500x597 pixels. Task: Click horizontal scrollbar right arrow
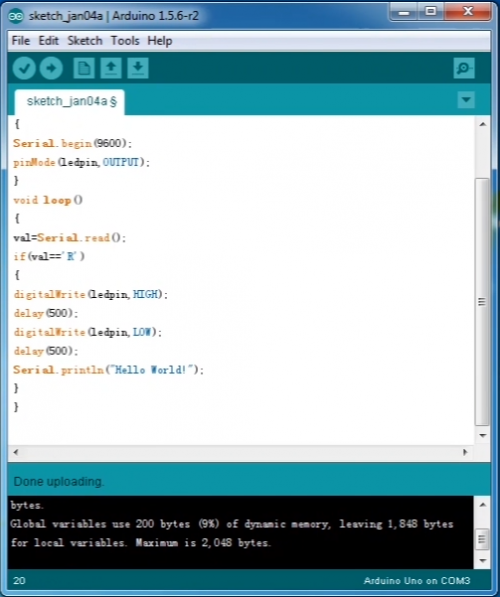(x=465, y=452)
